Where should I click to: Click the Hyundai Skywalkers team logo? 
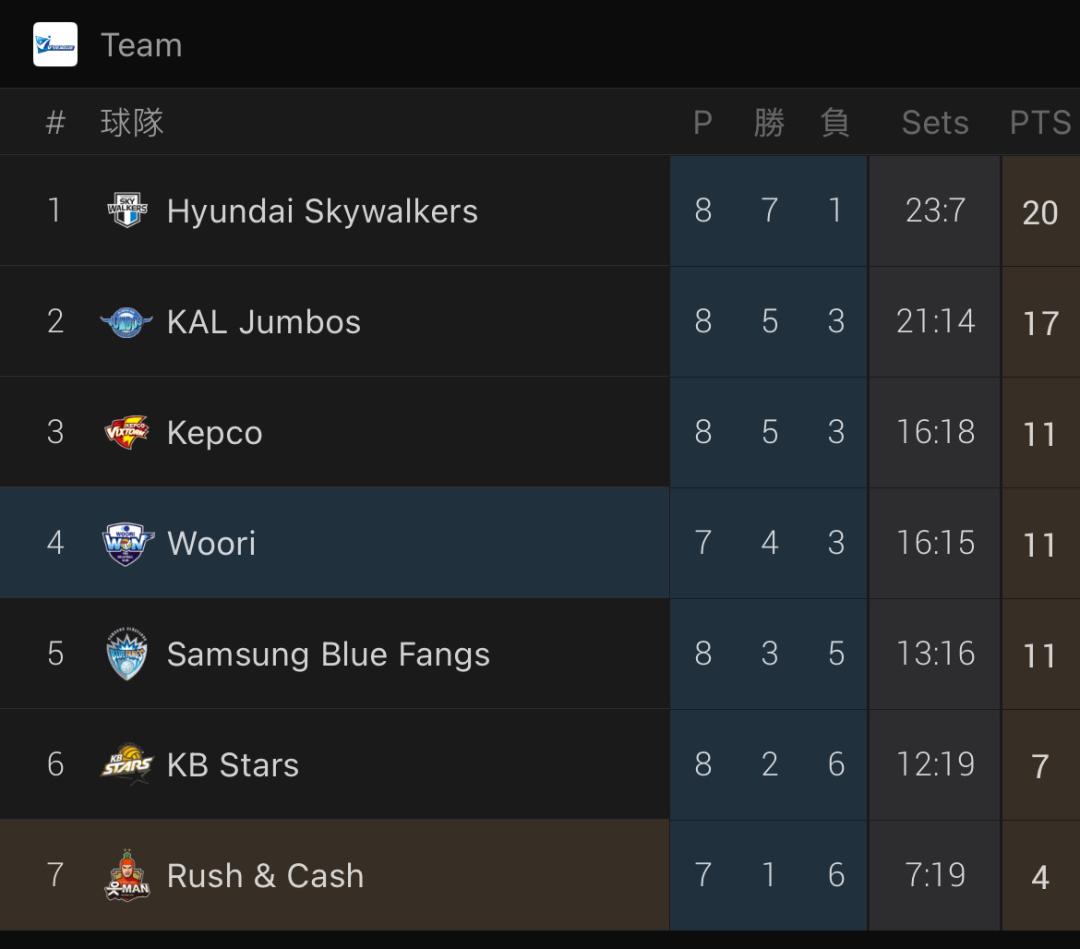(x=127, y=210)
